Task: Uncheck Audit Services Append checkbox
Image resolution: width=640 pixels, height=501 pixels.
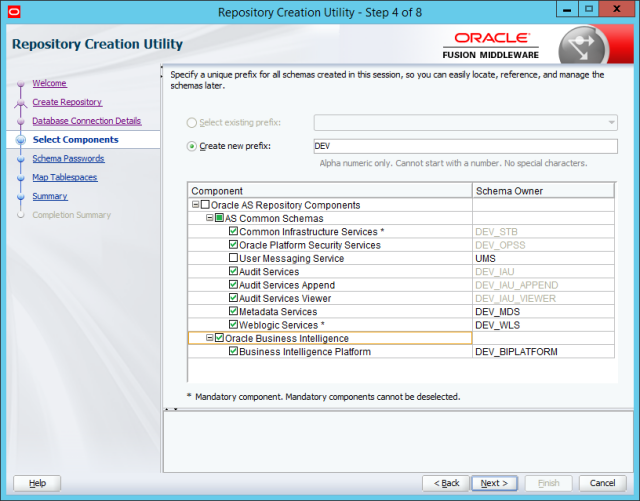Action: tap(233, 285)
